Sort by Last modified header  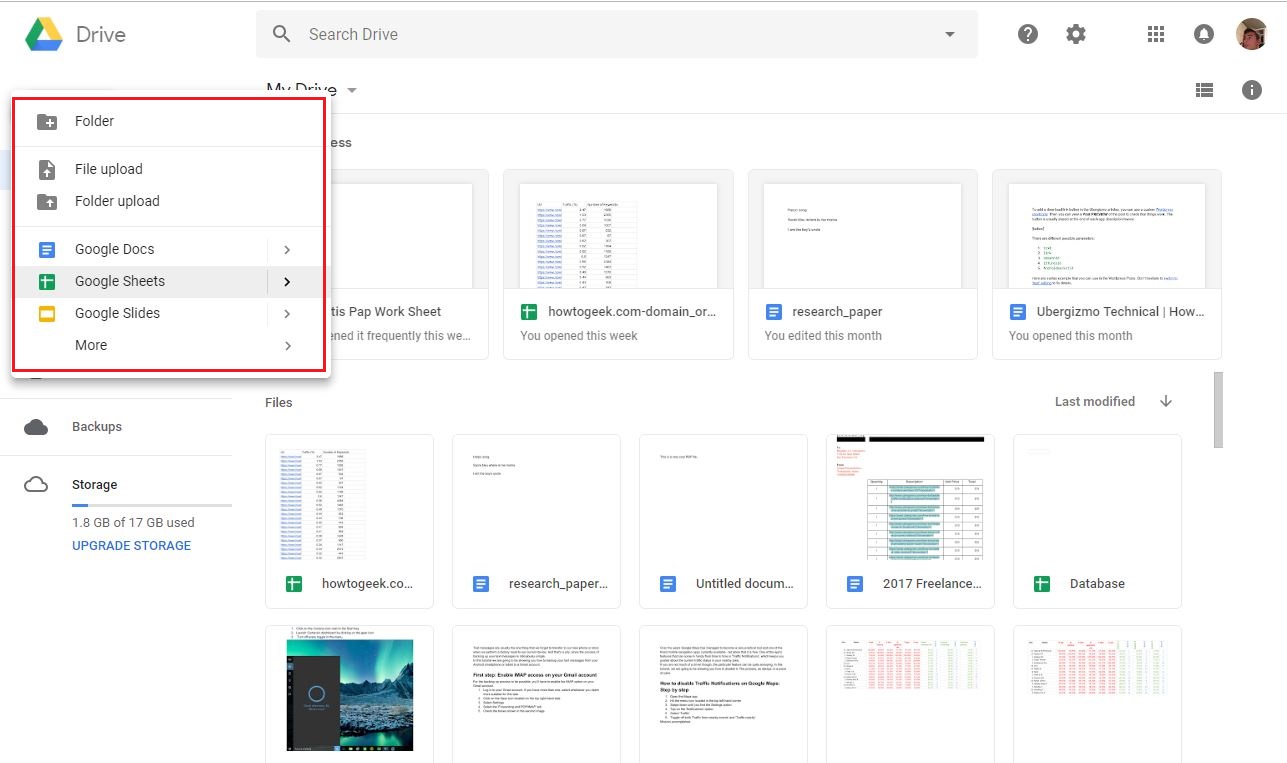pyautogui.click(x=1095, y=401)
